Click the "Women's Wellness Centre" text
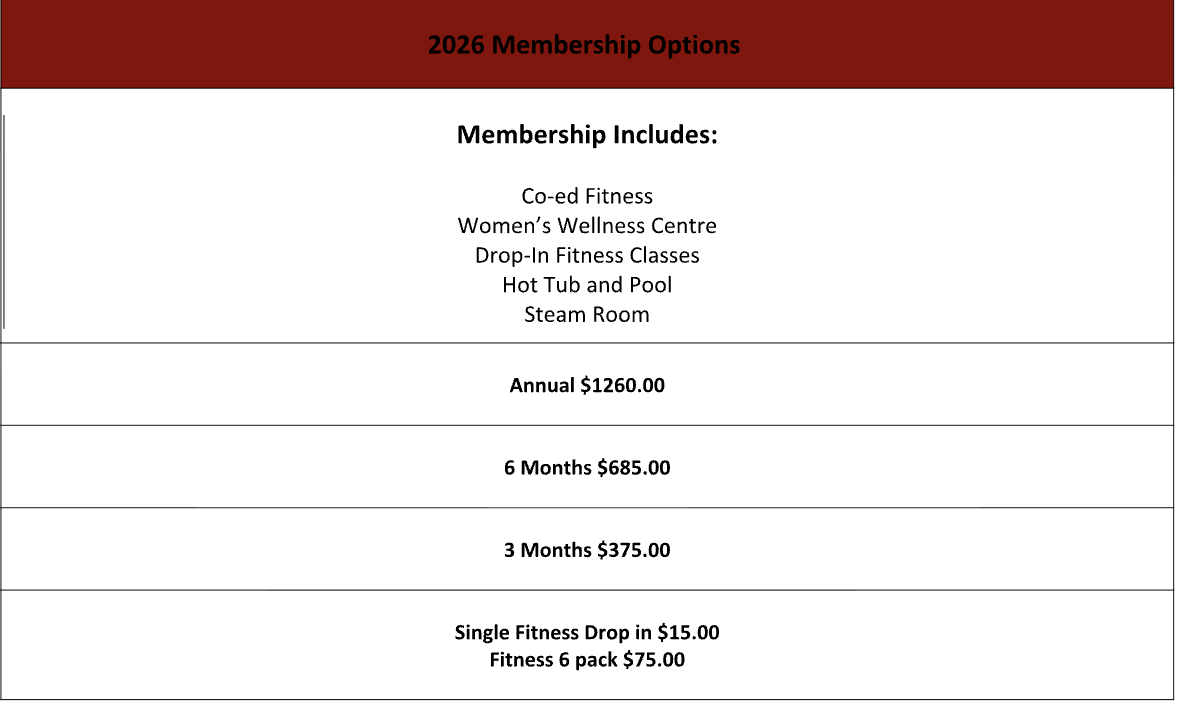This screenshot has width=1180, height=704. (587, 226)
